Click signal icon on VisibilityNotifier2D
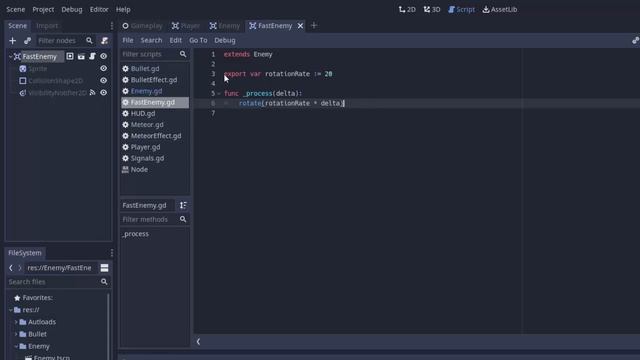The image size is (640, 360). pyautogui.click(x=93, y=93)
